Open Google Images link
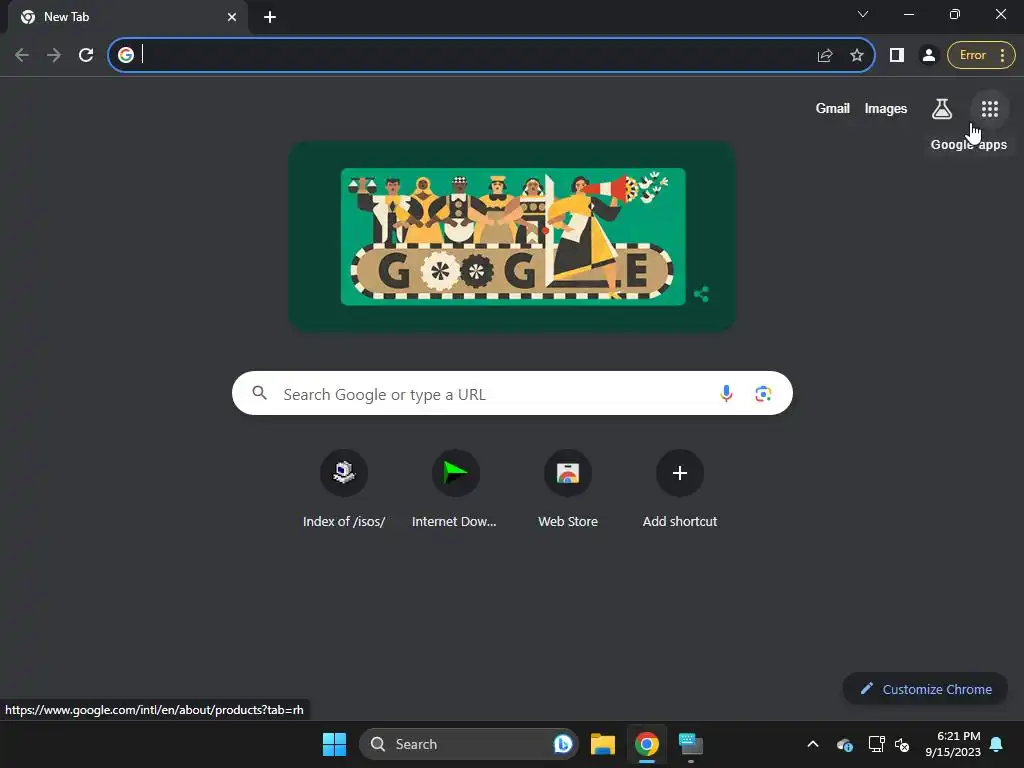The width and height of the screenshot is (1024, 768). click(886, 108)
